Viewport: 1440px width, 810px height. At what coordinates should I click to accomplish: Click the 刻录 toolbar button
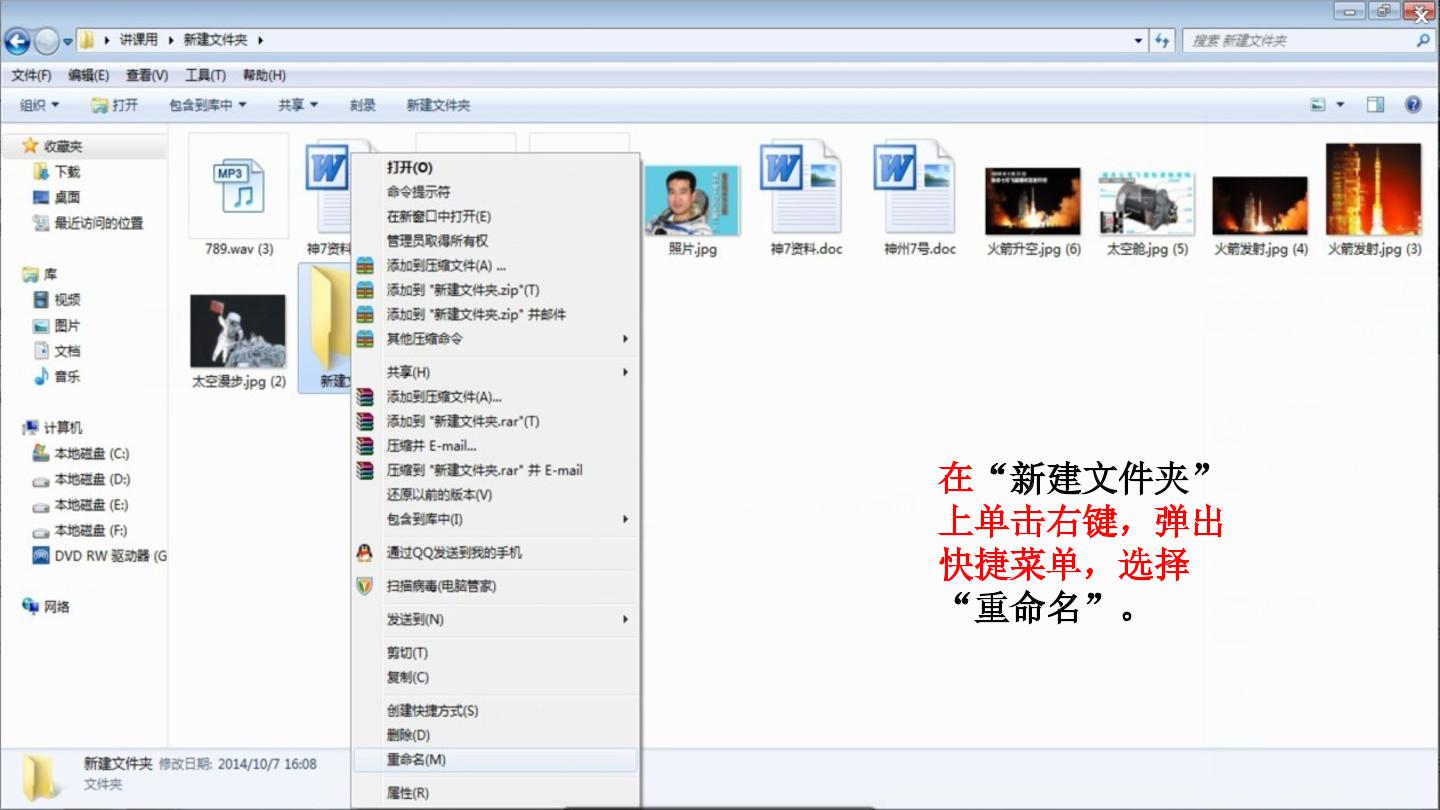[363, 105]
